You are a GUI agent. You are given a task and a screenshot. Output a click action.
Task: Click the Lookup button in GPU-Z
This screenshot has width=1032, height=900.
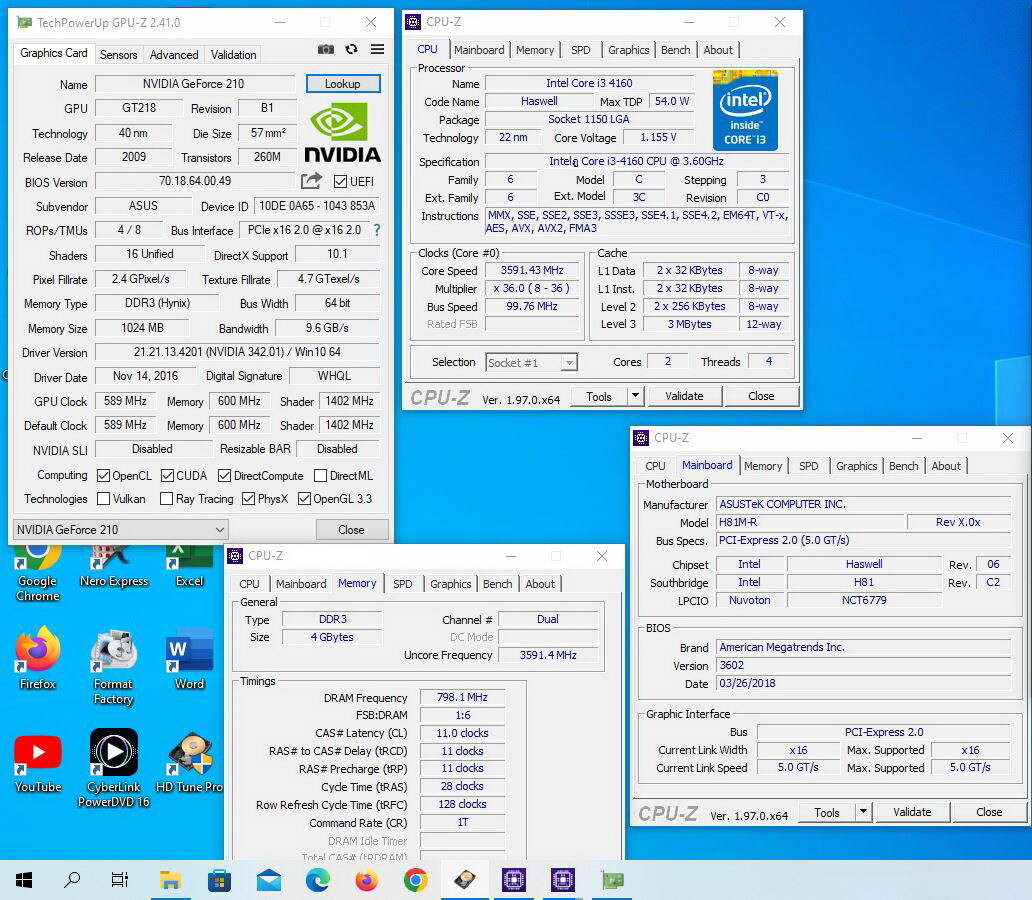point(342,84)
